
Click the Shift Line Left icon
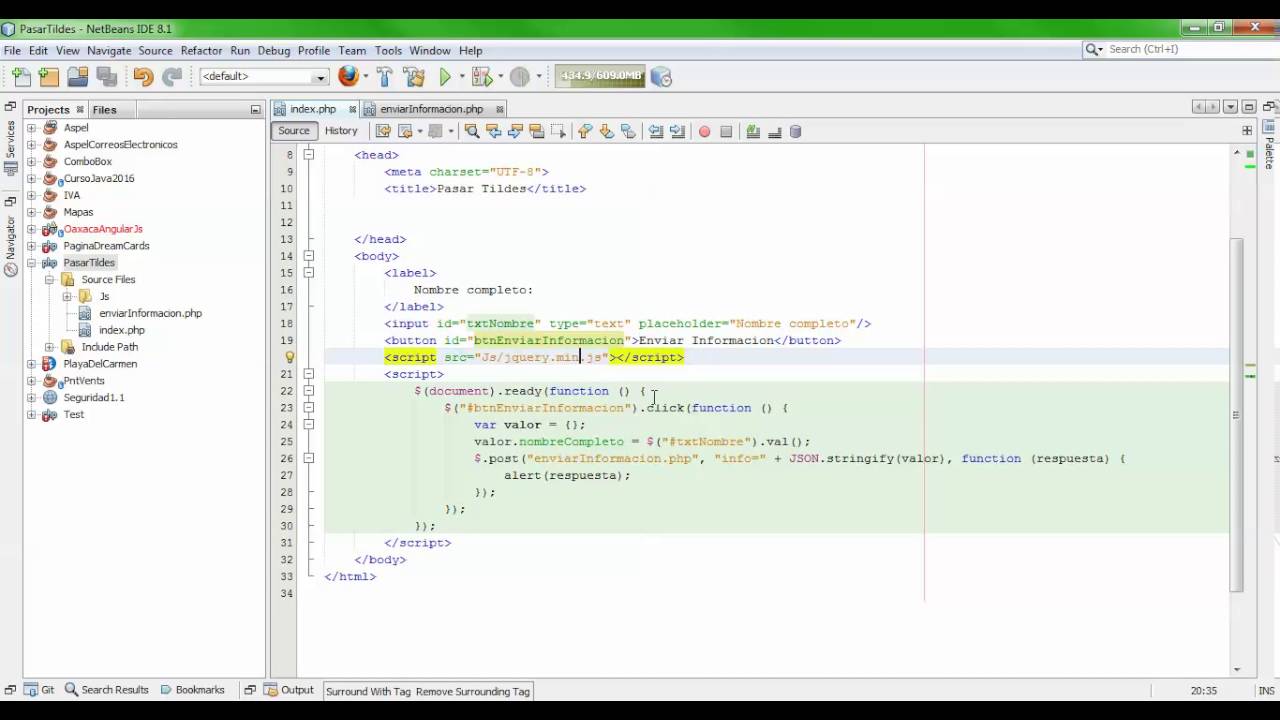pyautogui.click(x=655, y=131)
